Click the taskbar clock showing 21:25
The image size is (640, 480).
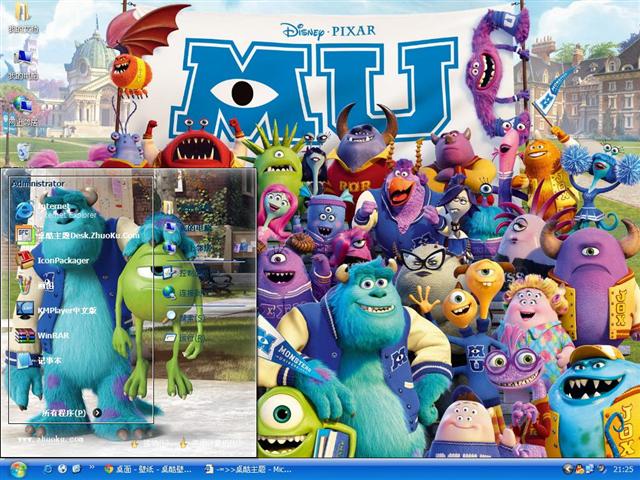click(625, 469)
